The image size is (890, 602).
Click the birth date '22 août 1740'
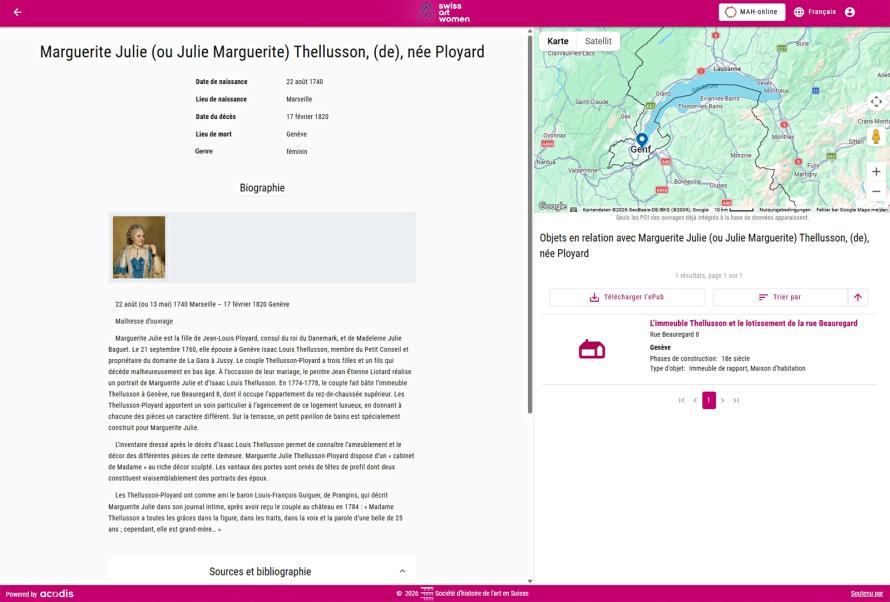(x=305, y=82)
